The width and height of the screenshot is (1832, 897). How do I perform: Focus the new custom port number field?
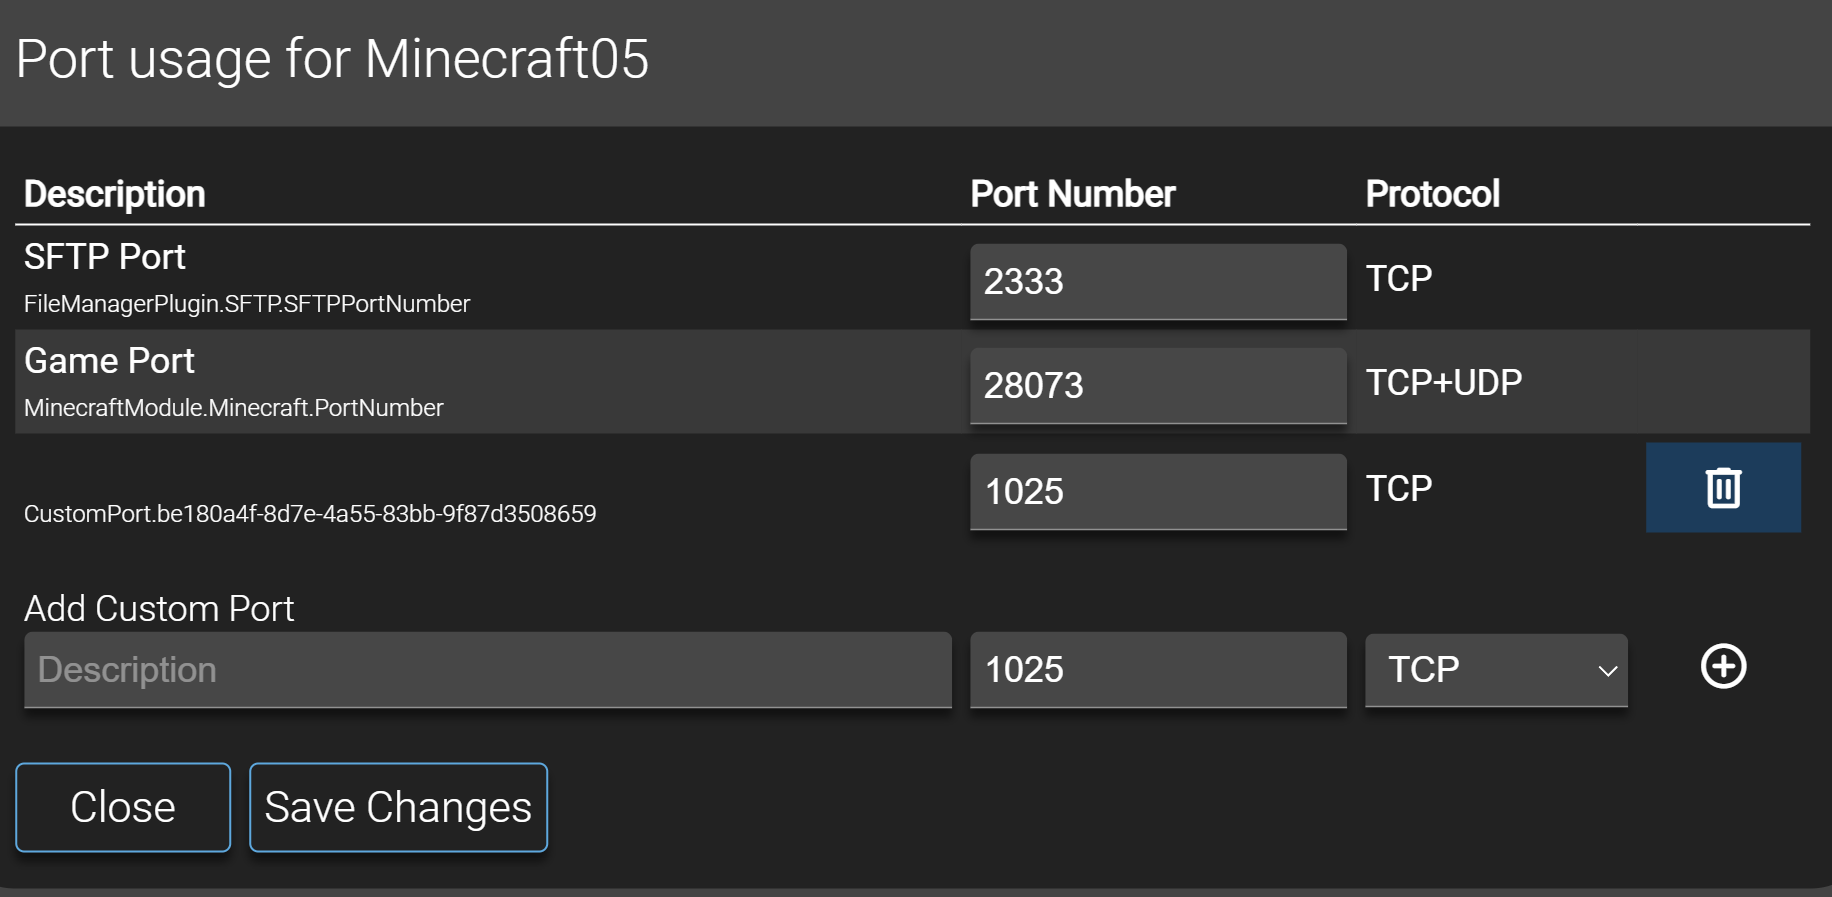tap(1158, 670)
